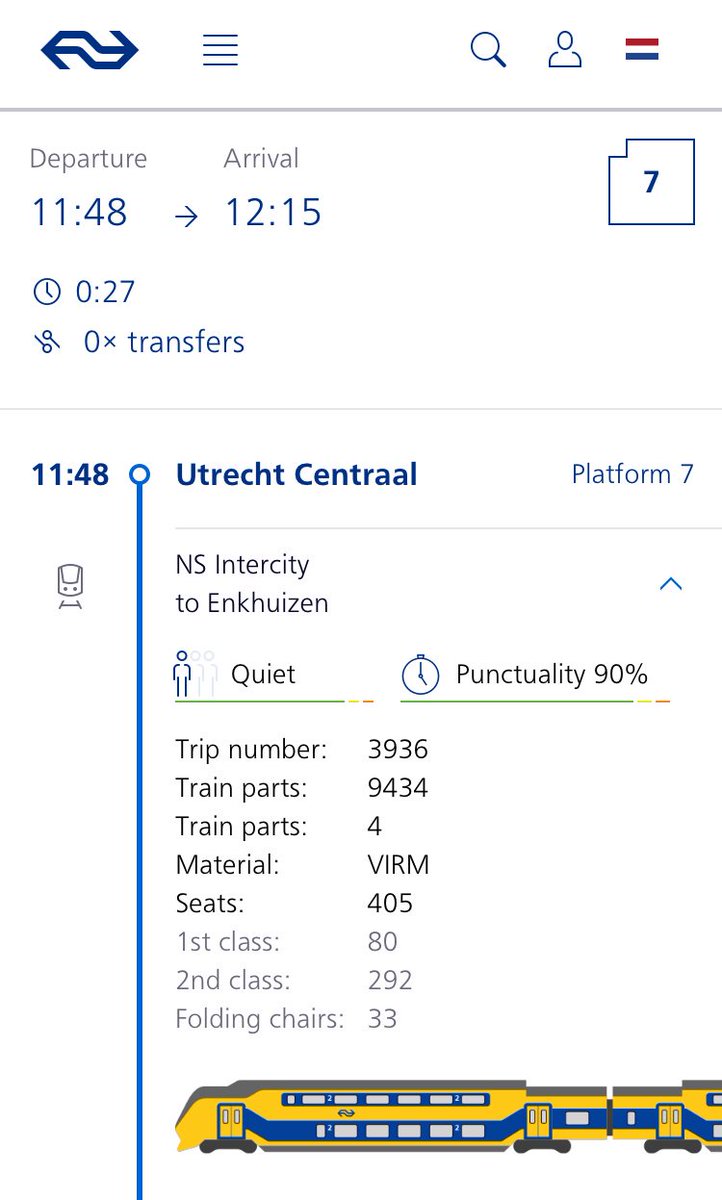Click the crowd occupancy people icon
The height and width of the screenshot is (1200, 722).
(x=195, y=674)
